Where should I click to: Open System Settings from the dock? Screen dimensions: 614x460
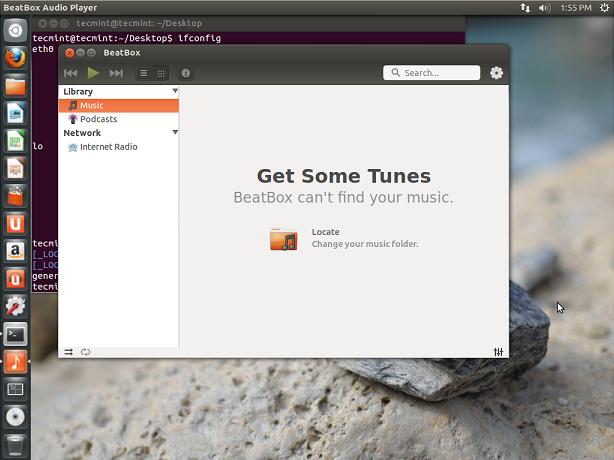pos(15,307)
